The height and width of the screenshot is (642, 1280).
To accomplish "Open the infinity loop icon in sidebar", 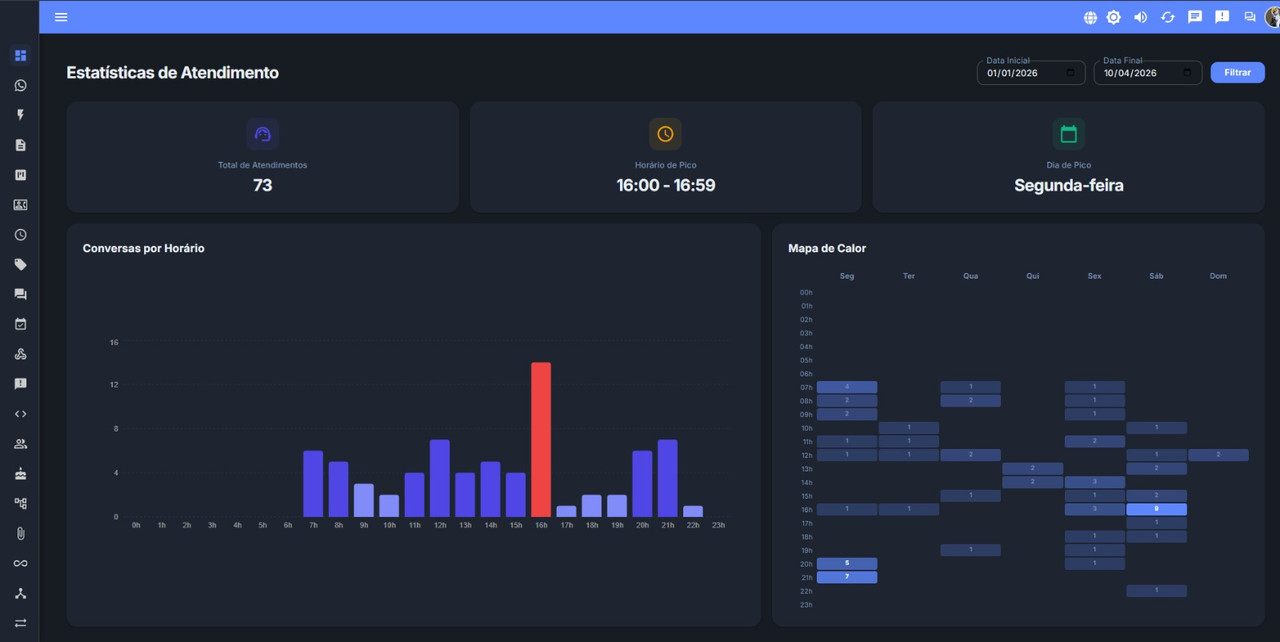I will 20,564.
